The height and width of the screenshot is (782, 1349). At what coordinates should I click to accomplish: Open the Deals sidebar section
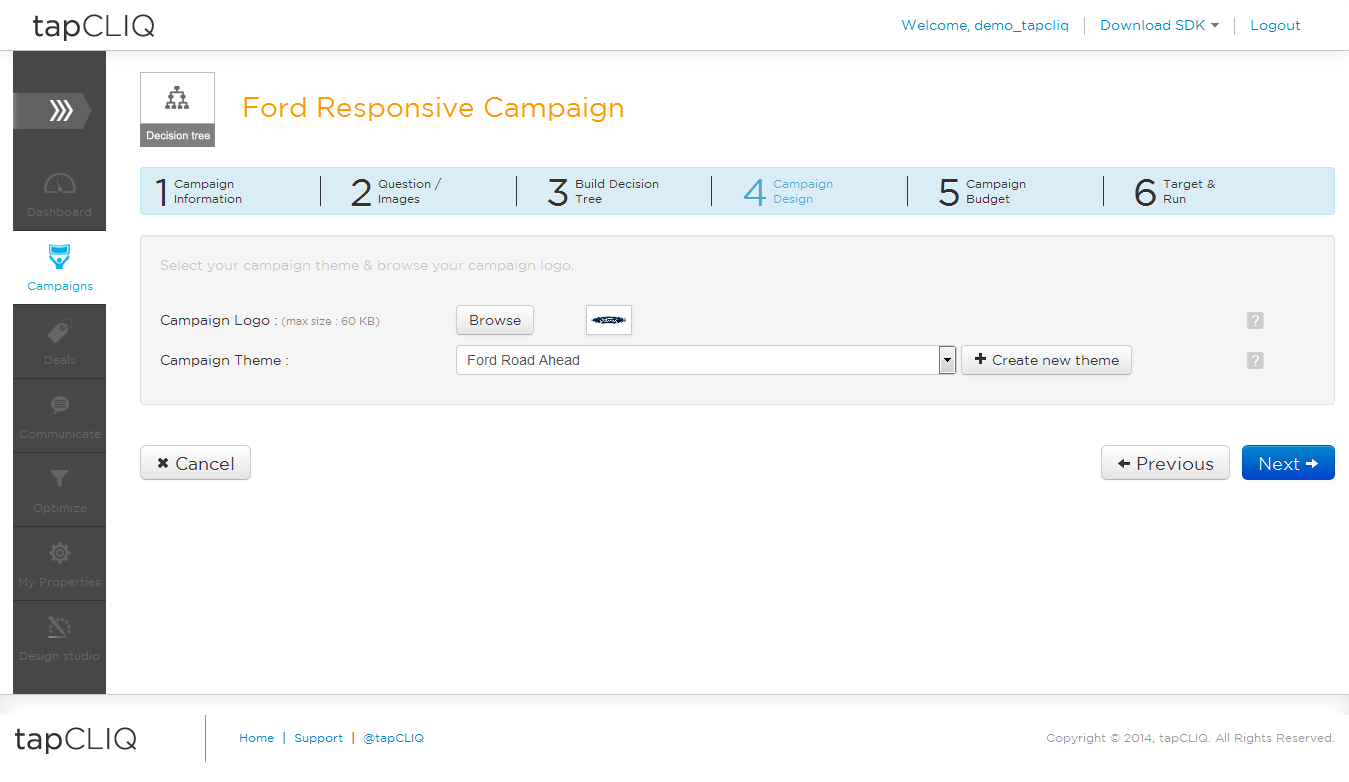(x=59, y=342)
